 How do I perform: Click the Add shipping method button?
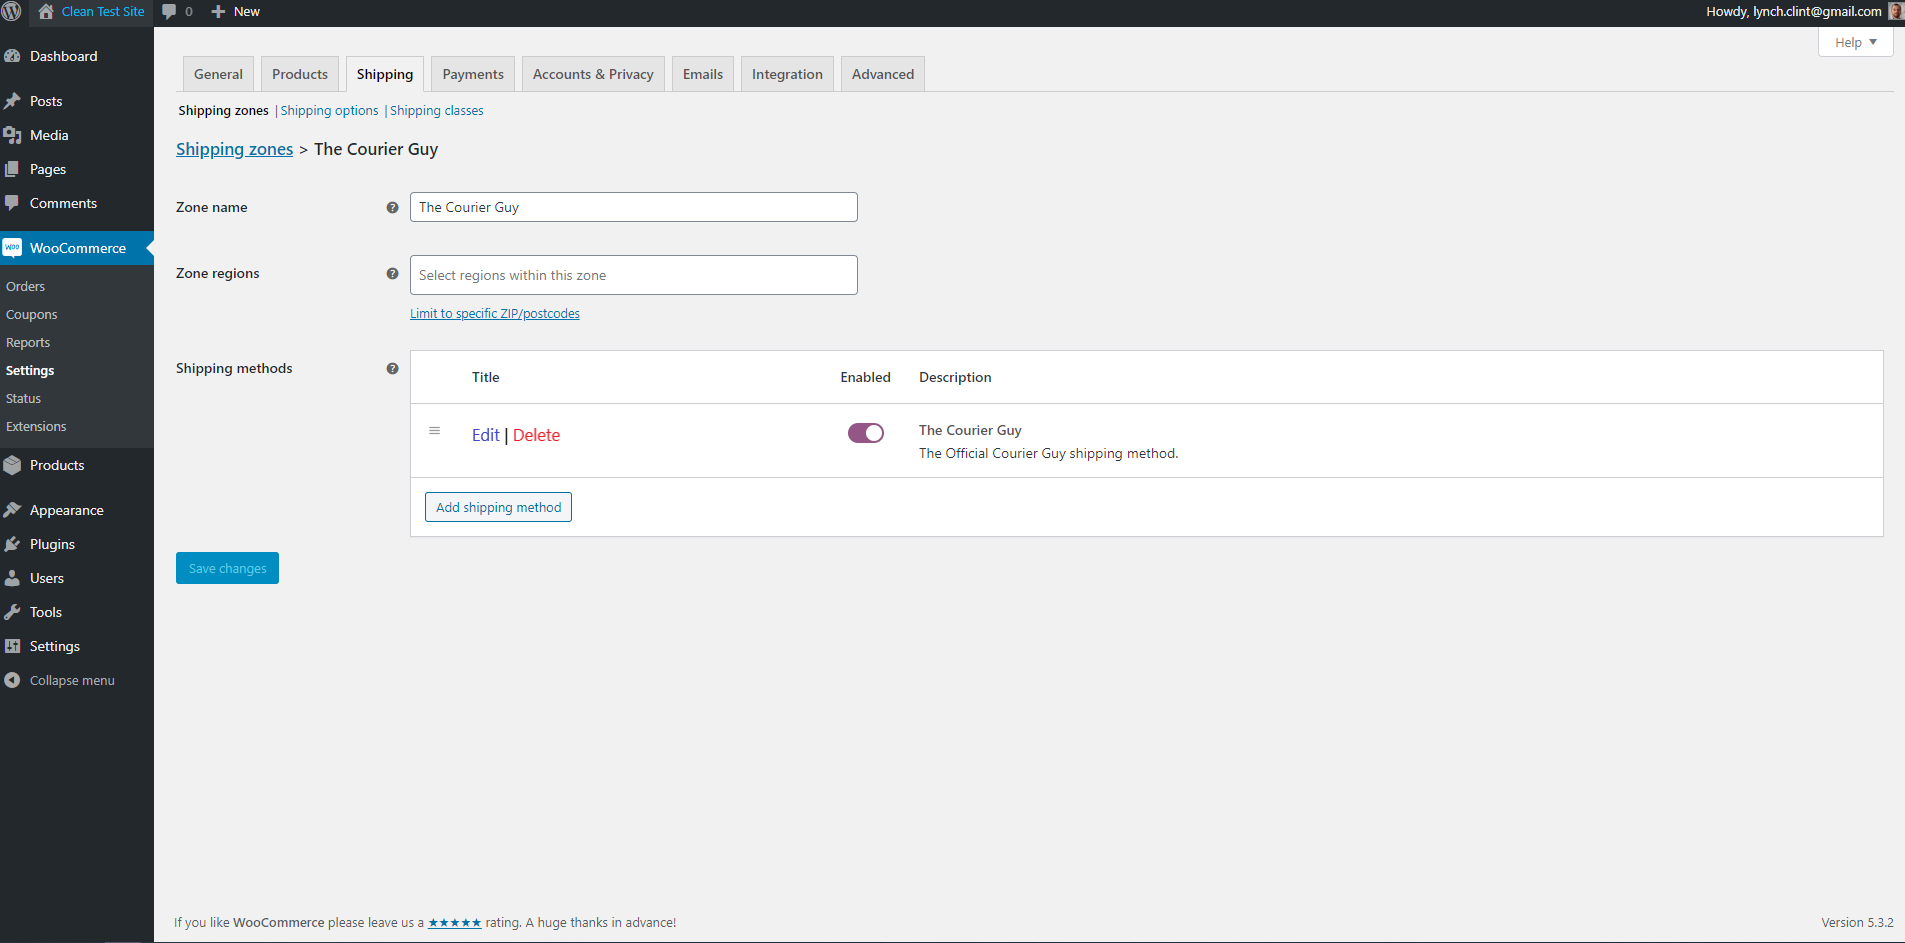(x=498, y=507)
